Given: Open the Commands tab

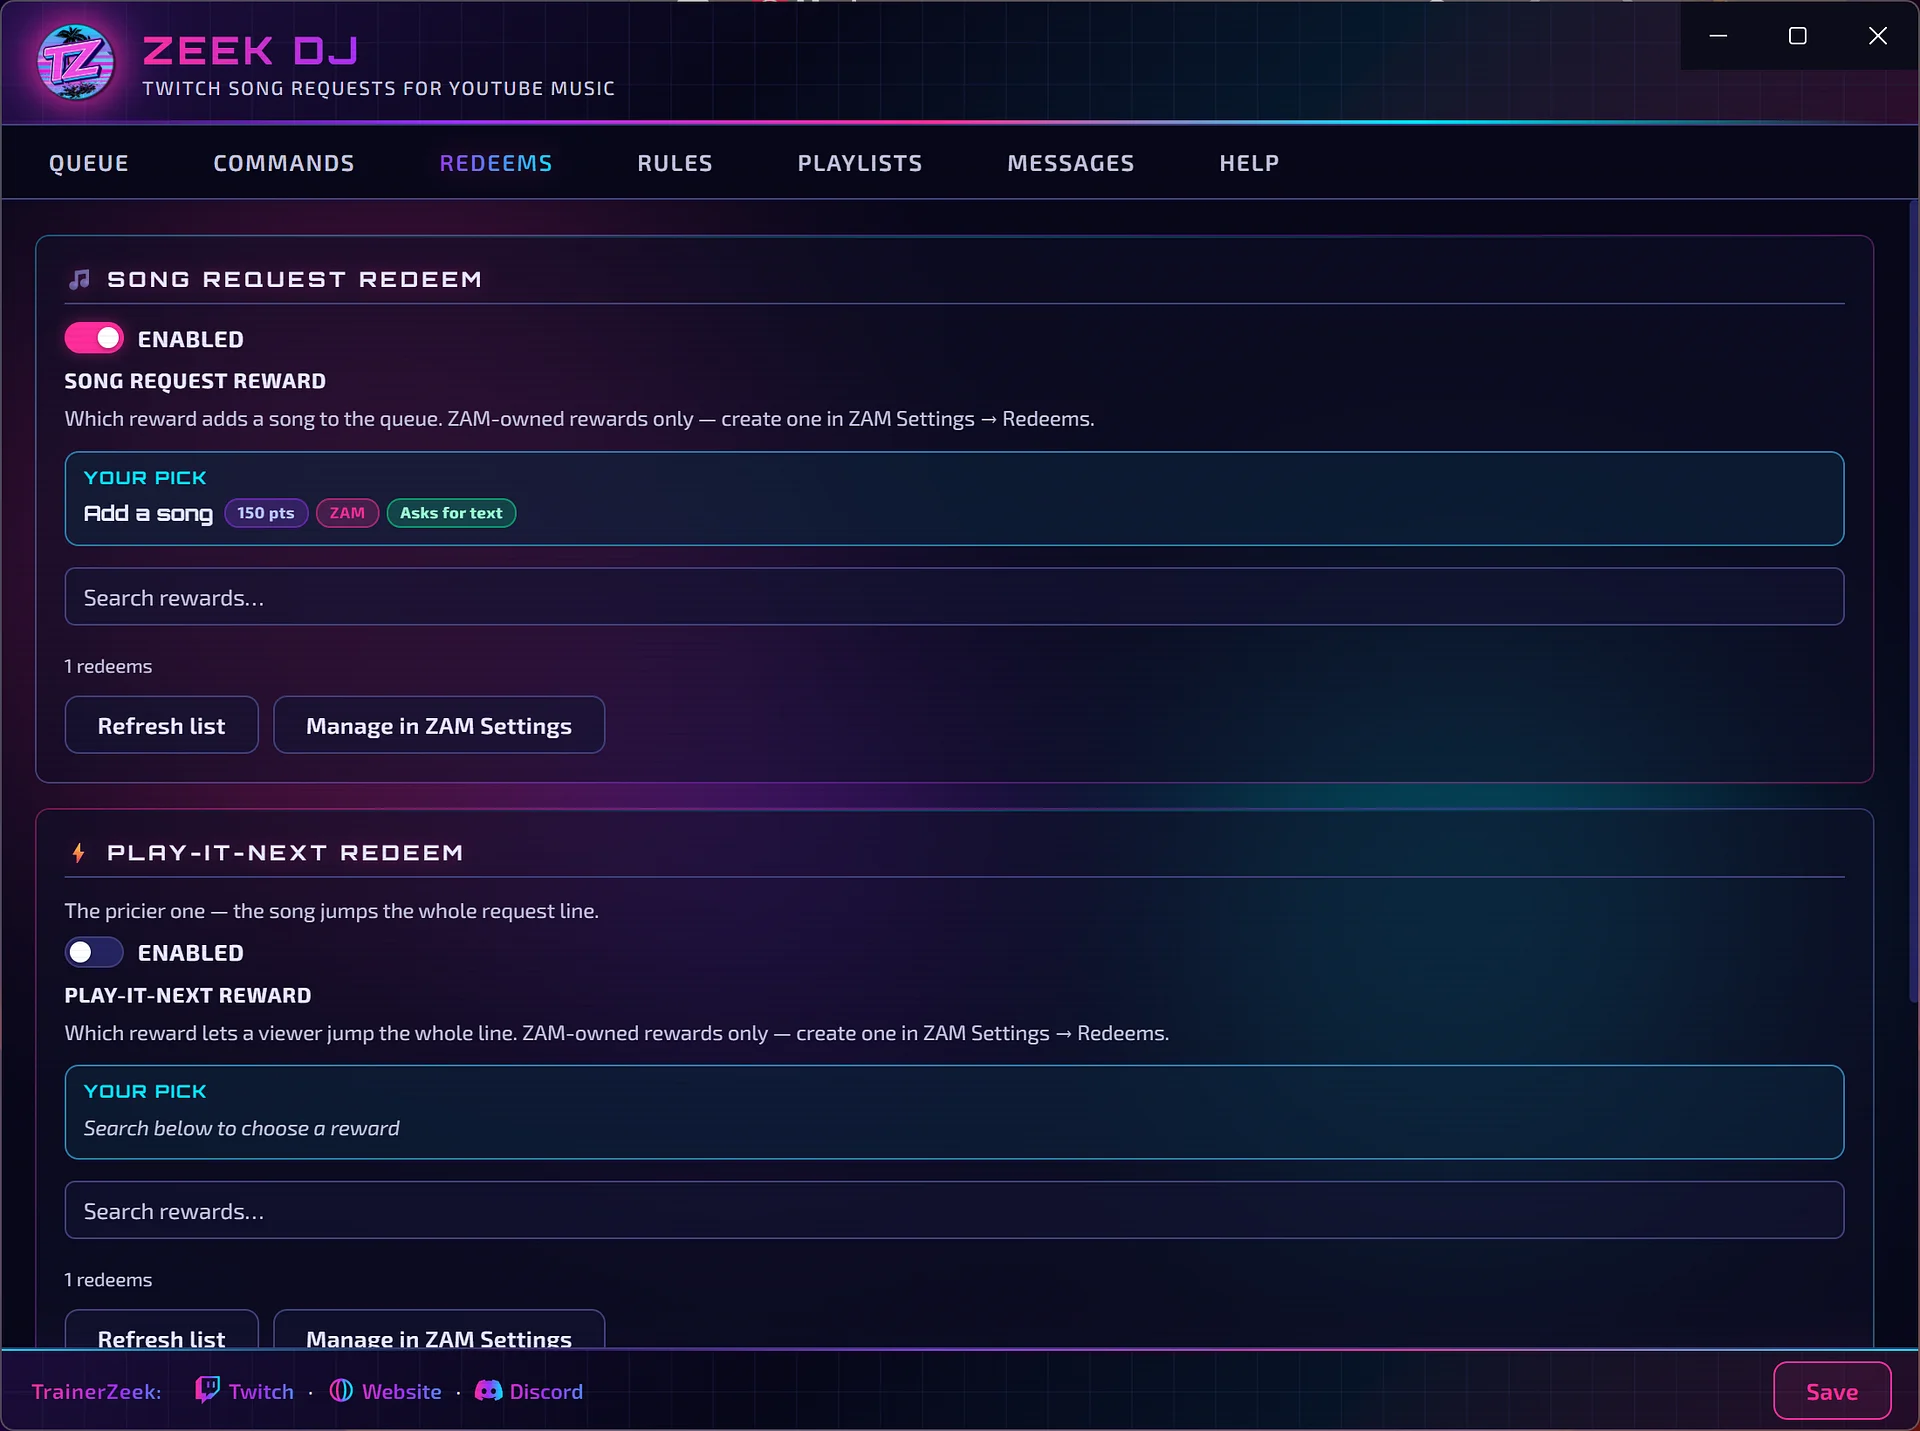Looking at the screenshot, I should coord(284,163).
